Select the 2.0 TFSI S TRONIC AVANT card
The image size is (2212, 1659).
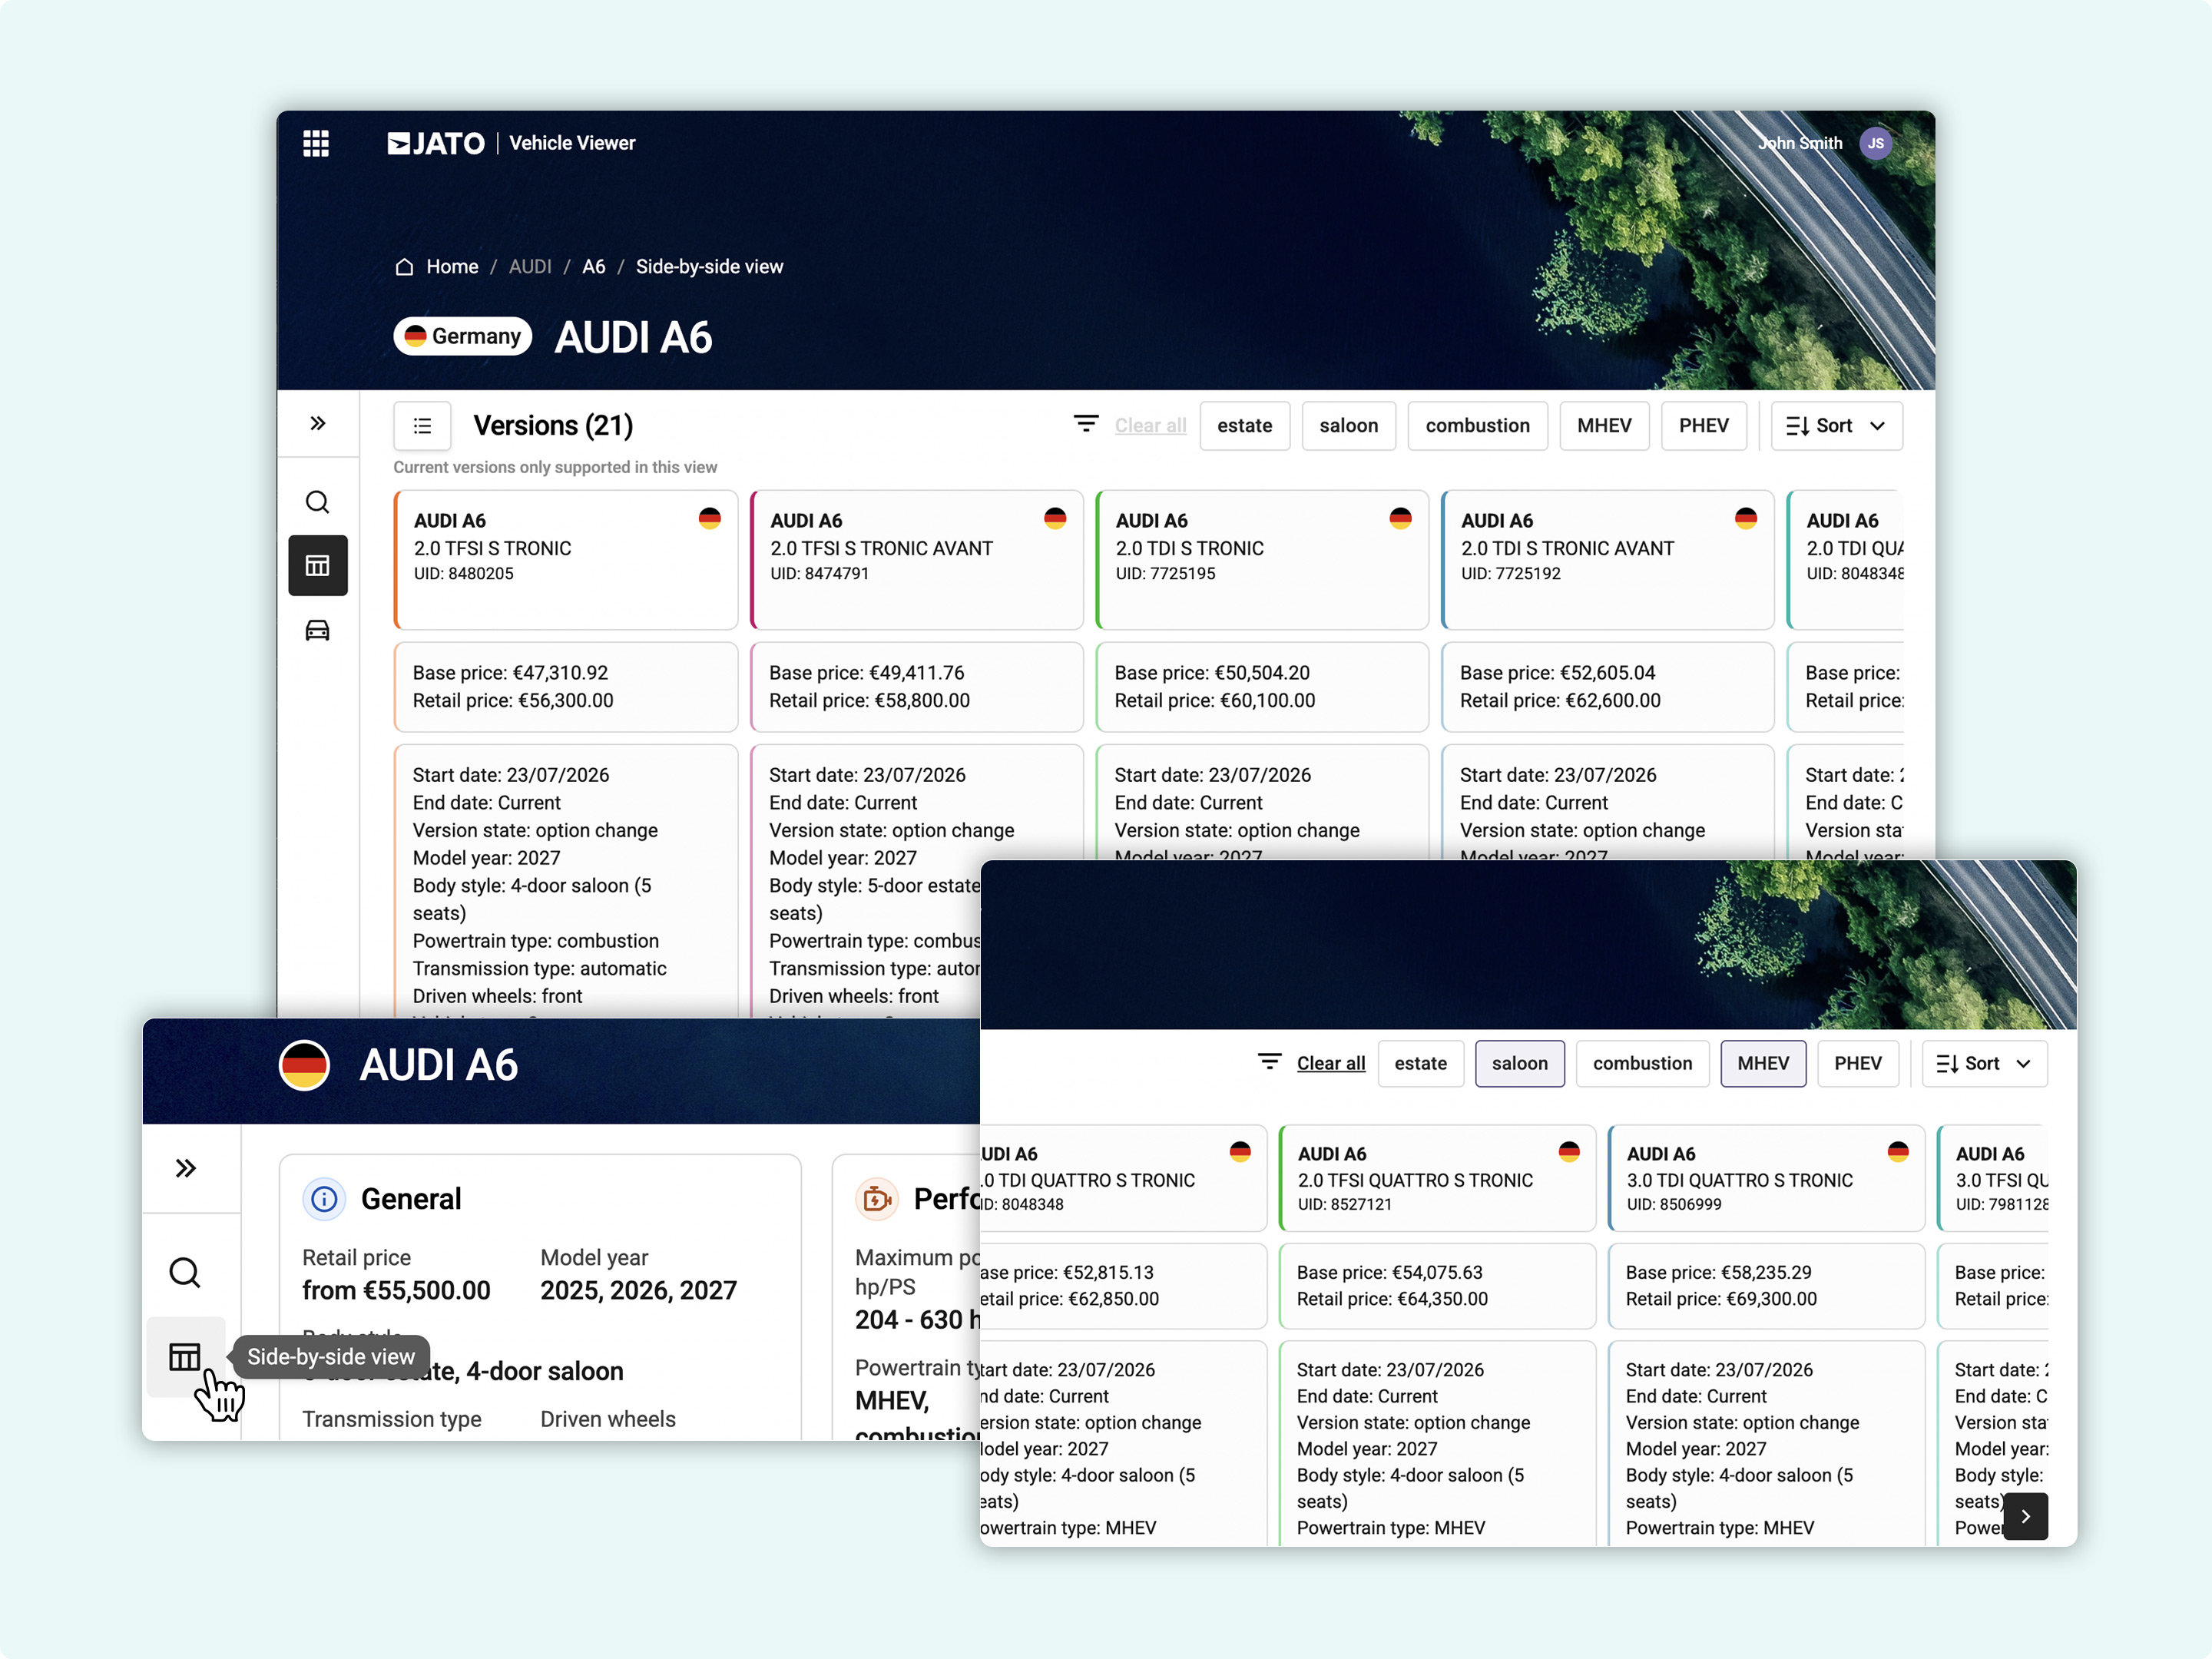click(x=917, y=559)
